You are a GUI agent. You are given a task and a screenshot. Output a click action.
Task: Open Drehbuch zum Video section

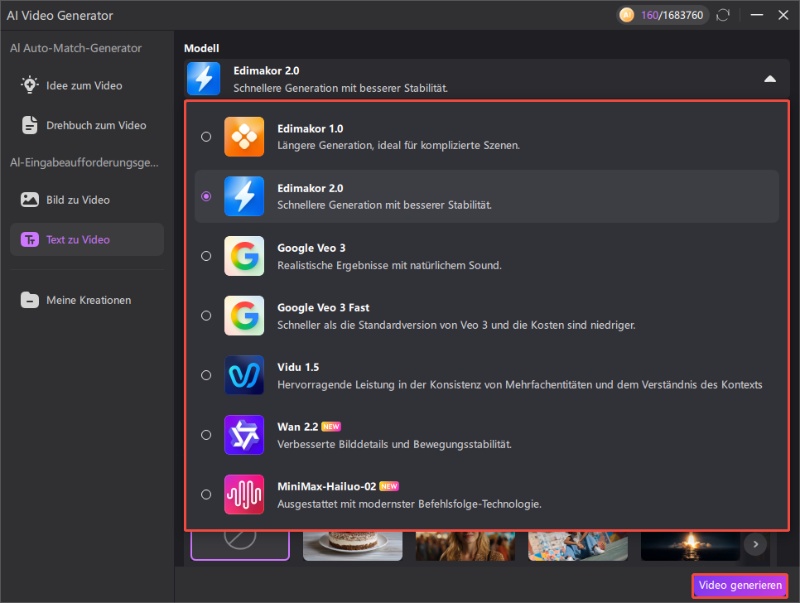(96, 126)
